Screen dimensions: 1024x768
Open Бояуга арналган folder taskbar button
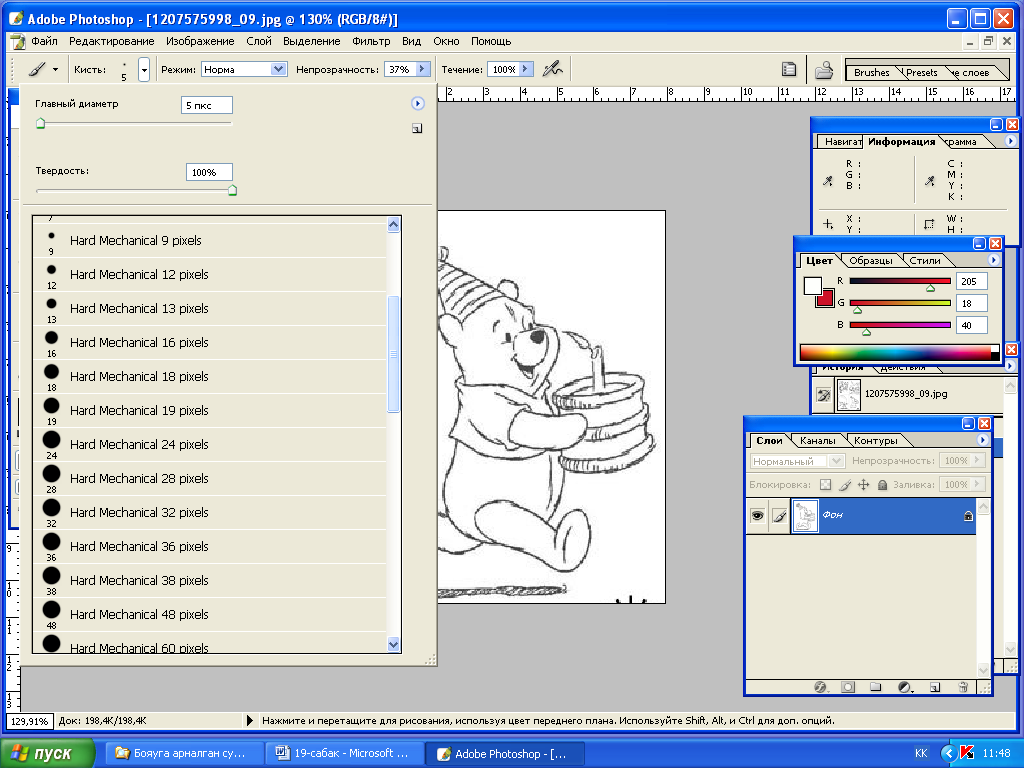(183, 753)
